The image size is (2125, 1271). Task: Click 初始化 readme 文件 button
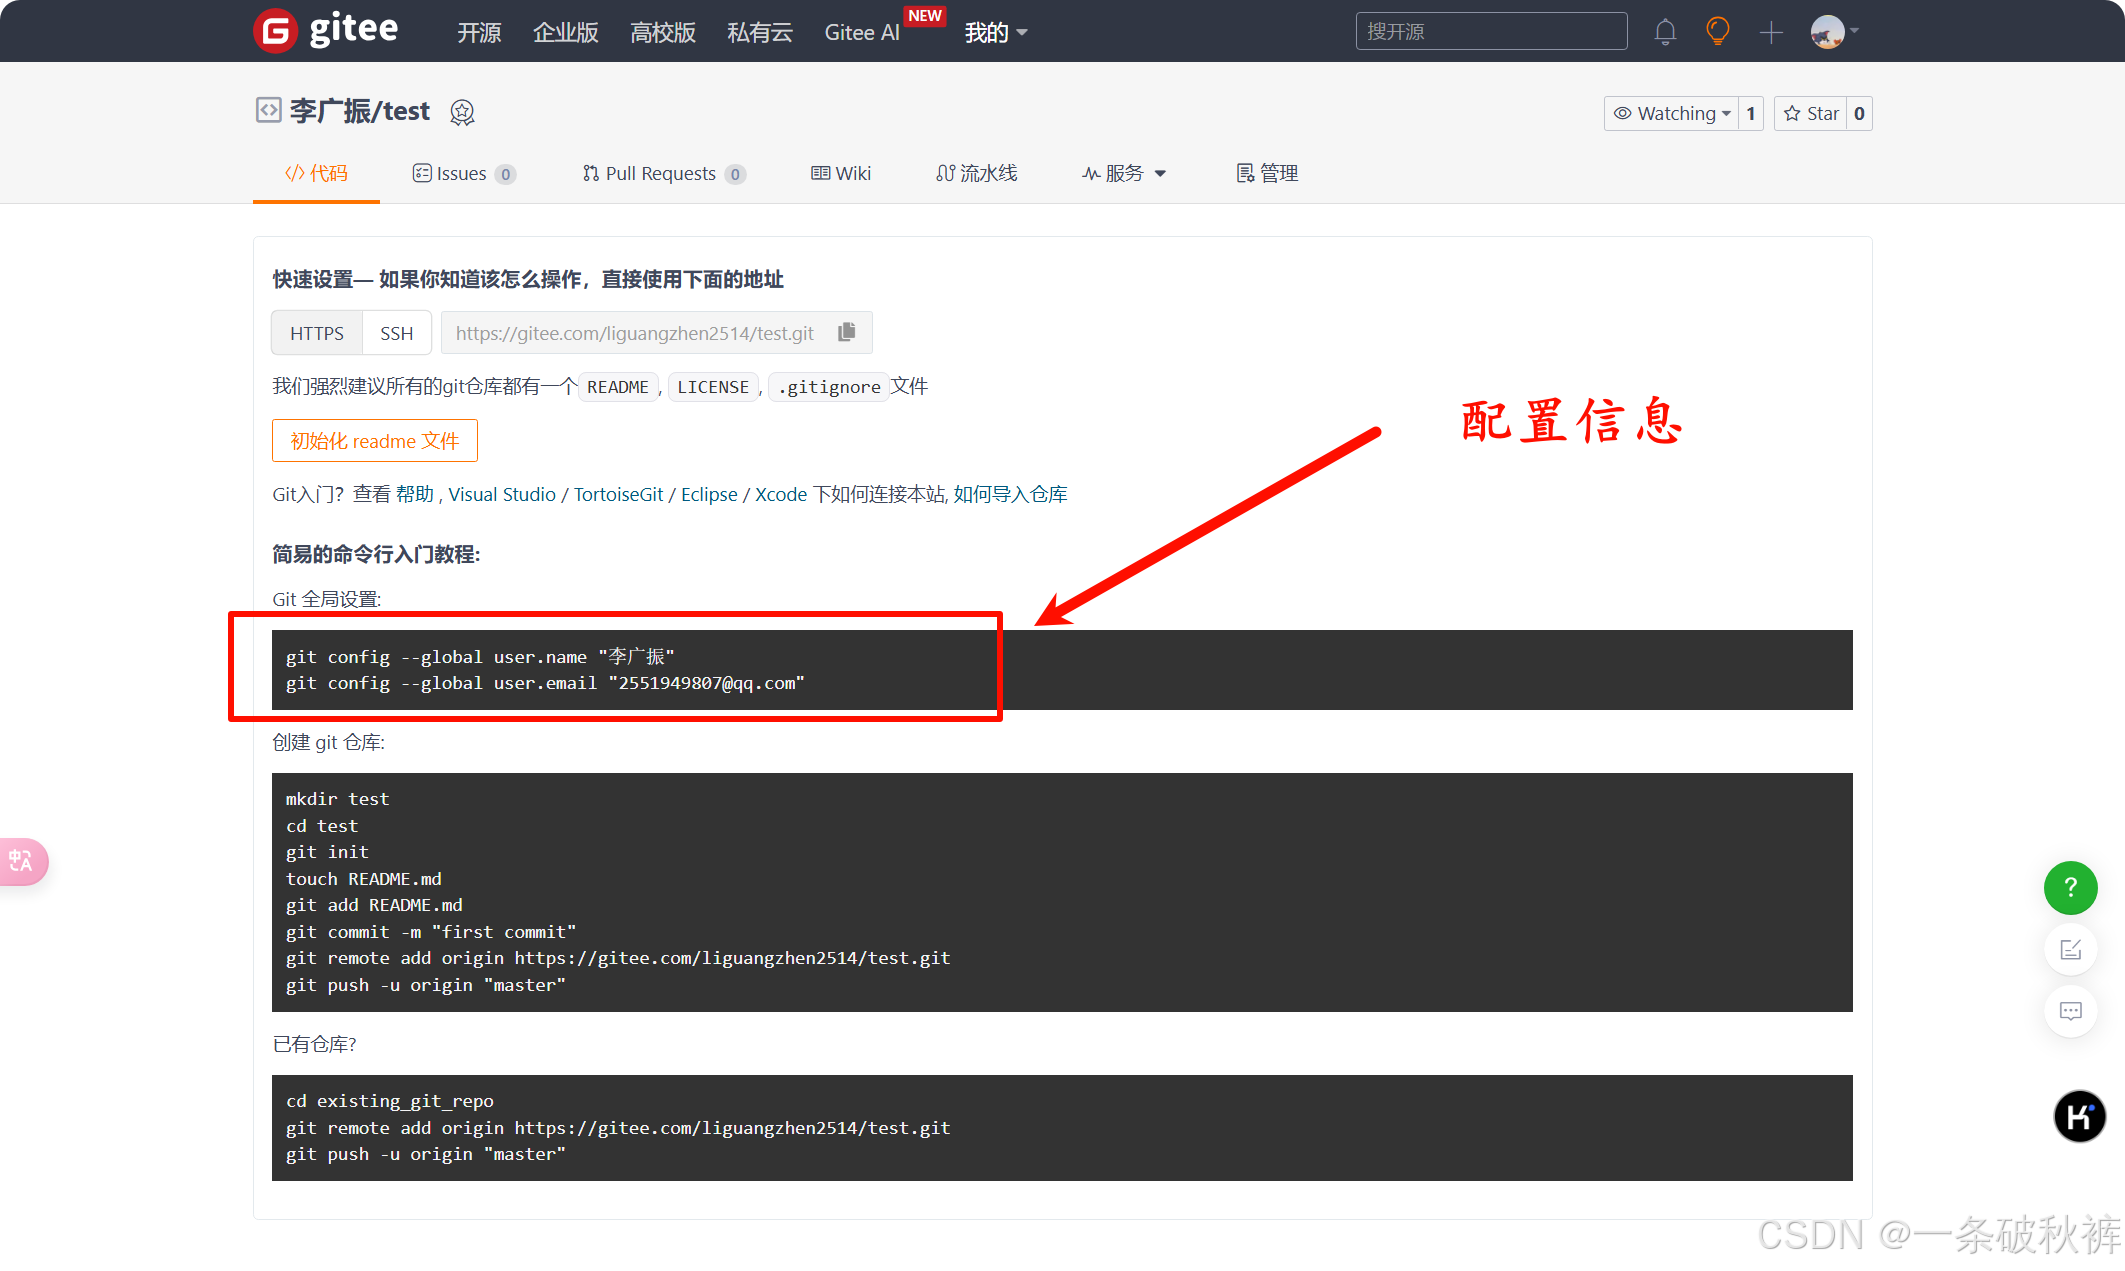(x=375, y=441)
